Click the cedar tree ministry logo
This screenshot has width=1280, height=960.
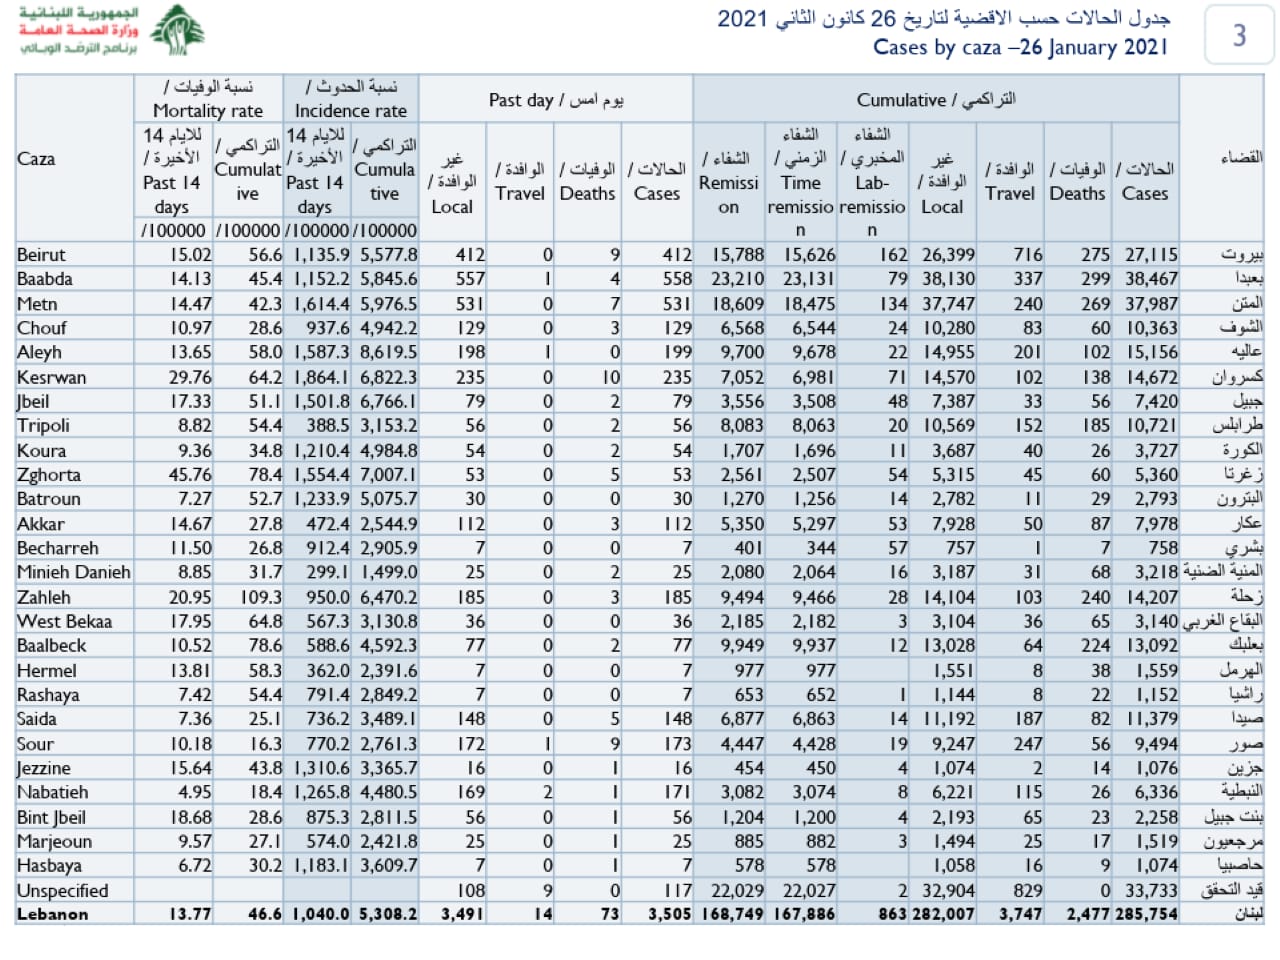[177, 30]
